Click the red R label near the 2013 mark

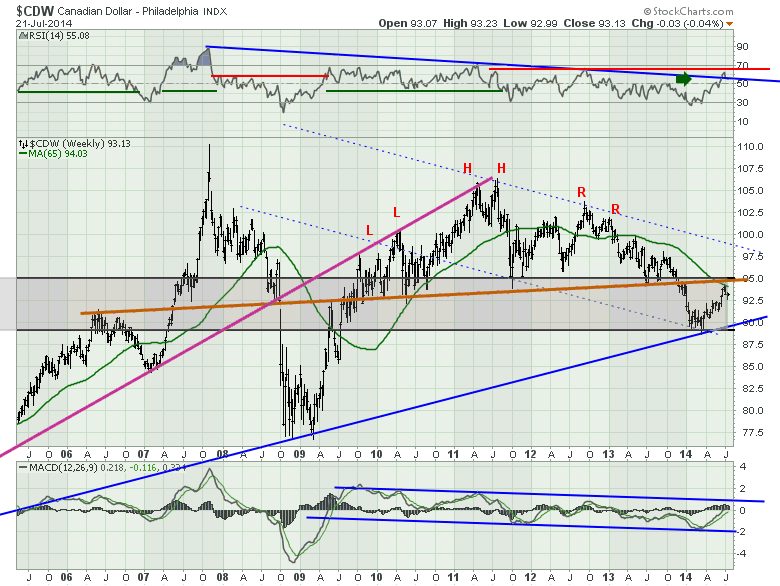(x=615, y=209)
